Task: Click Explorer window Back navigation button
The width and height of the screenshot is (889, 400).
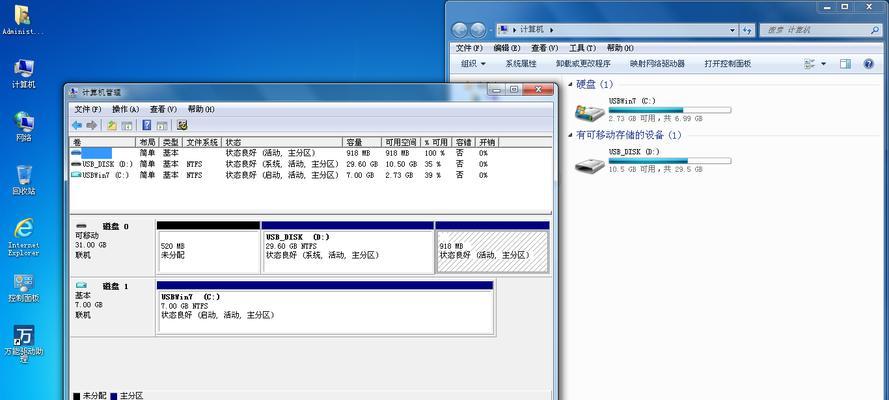Action: coord(459,30)
